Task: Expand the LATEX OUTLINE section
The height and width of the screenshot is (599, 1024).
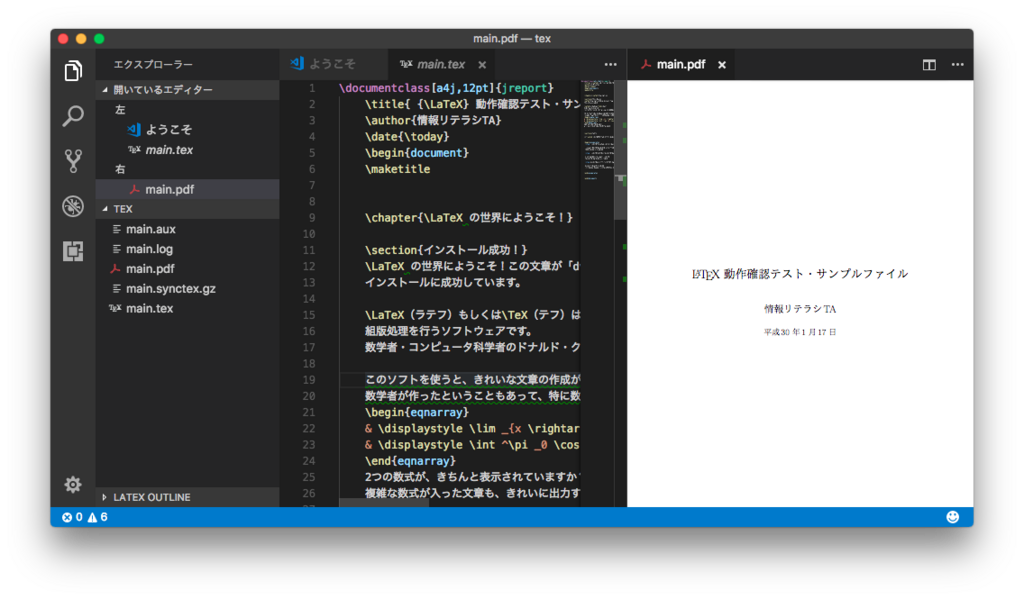Action: pos(187,497)
